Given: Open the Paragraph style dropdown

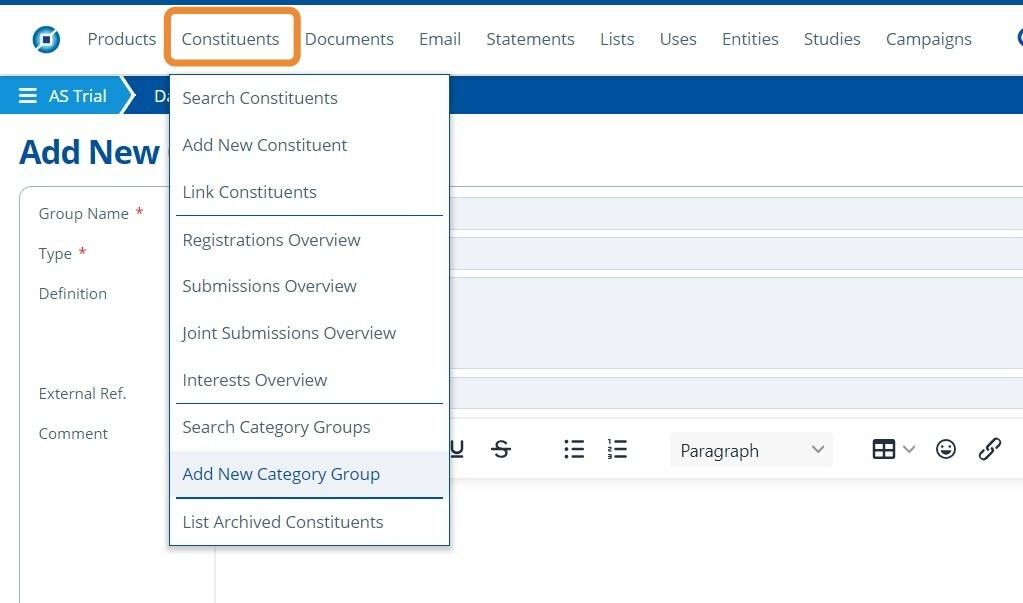Looking at the screenshot, I should [751, 450].
